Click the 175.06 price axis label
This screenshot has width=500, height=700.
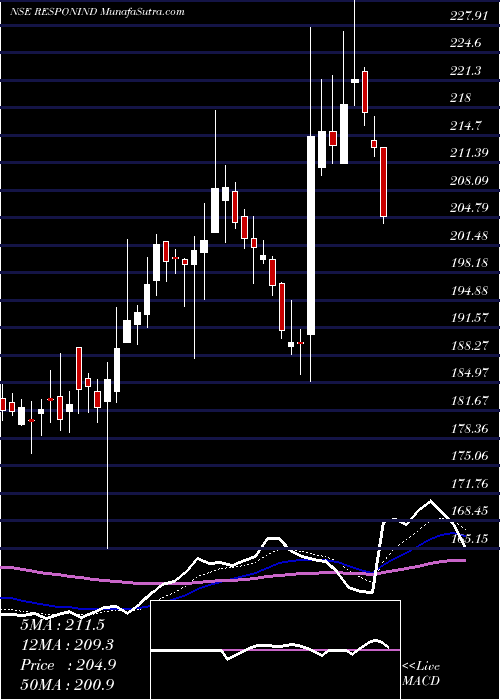coord(468,456)
